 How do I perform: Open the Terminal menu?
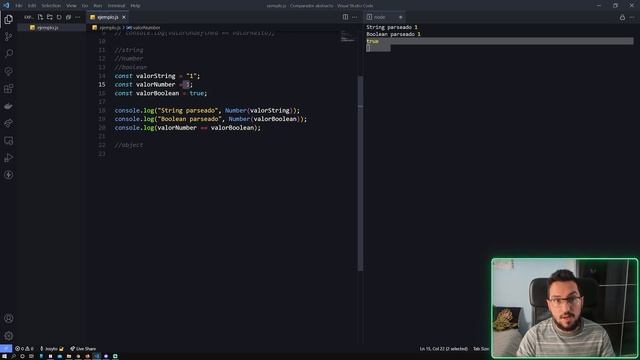(116, 6)
